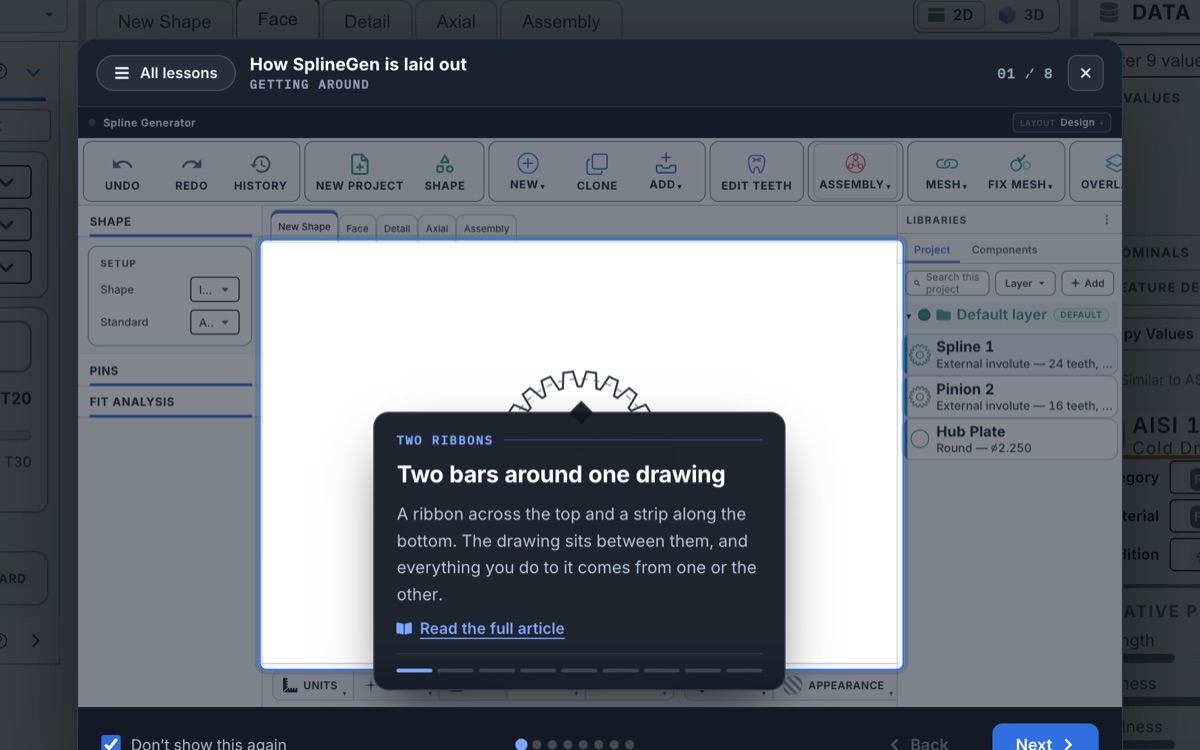Click the Default layer folder icon
Viewport: 1200px width, 750px height.
click(943, 315)
